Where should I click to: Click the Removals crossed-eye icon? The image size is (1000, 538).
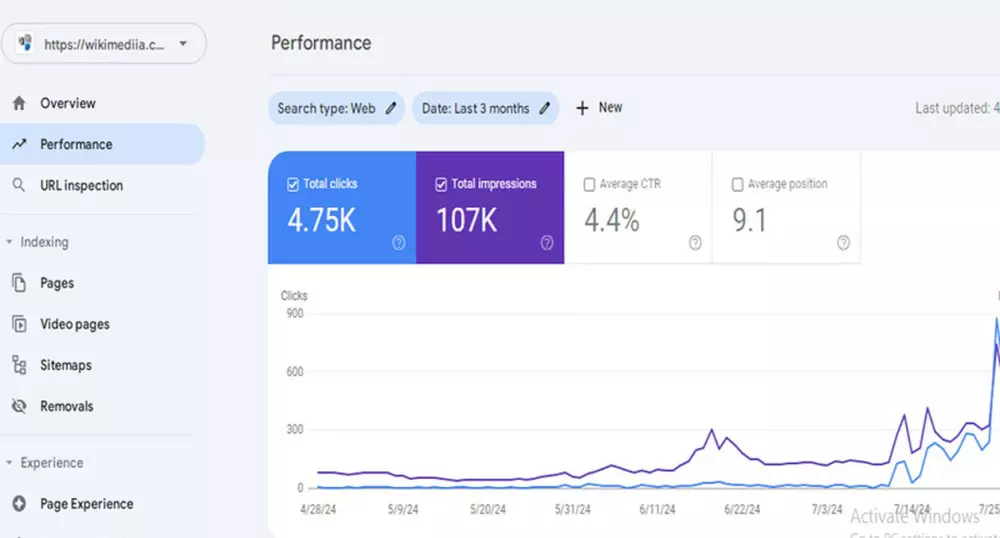point(19,406)
